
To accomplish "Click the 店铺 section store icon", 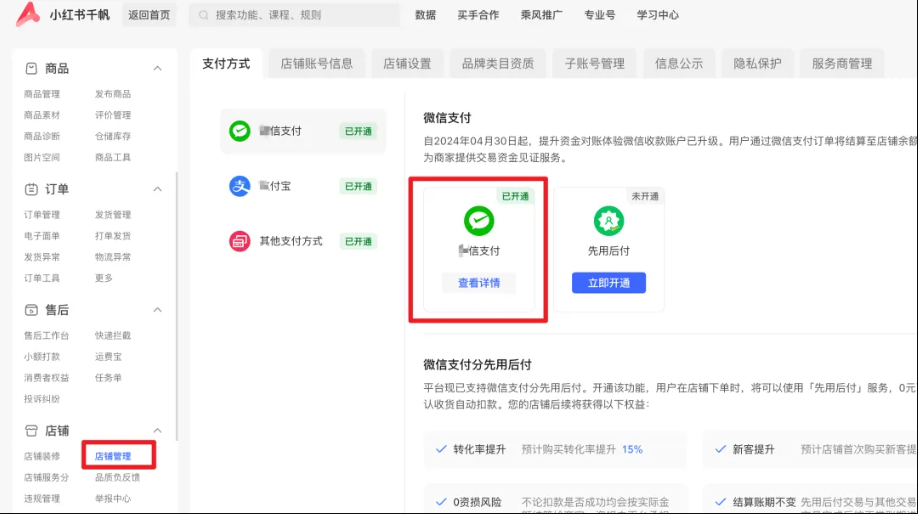I will pos(31,431).
